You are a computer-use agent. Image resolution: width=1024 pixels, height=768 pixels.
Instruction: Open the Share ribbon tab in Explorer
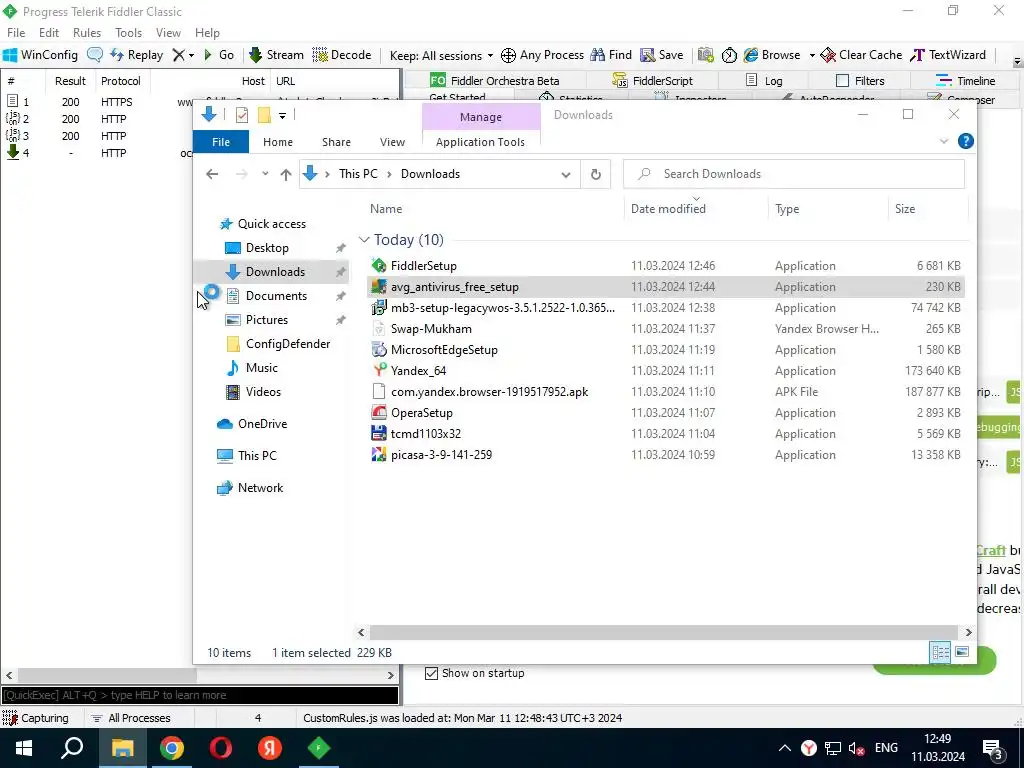(x=336, y=142)
